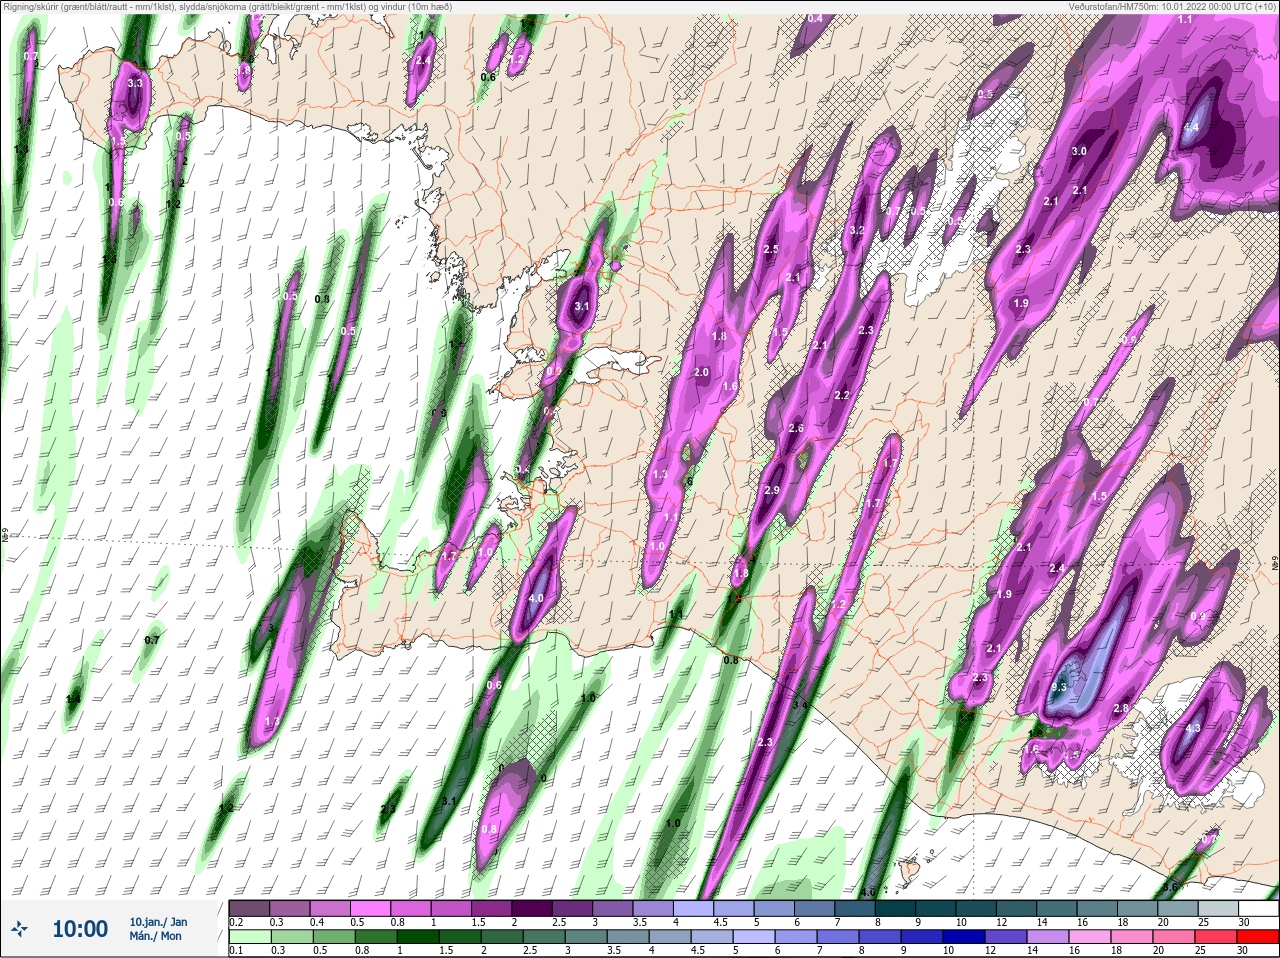
Task: Select the snow legend swatch between 0.5 and 0.8
Action: (371, 909)
